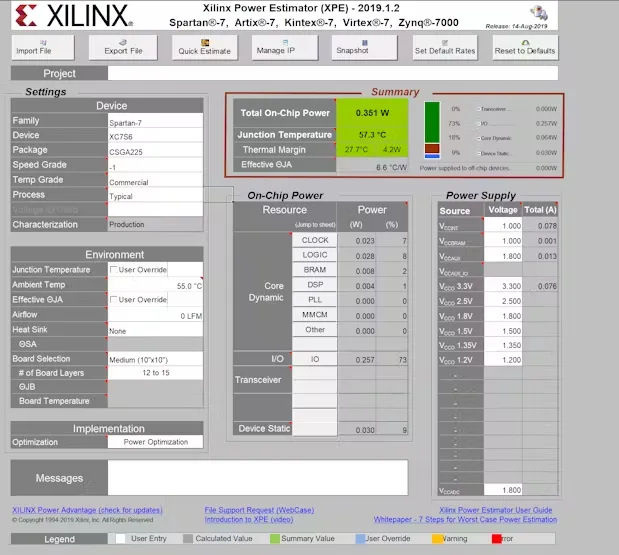Click the Total On-Chip Power value 0.351 W
Image resolution: width=619 pixels, height=555 pixels.
pos(372,113)
